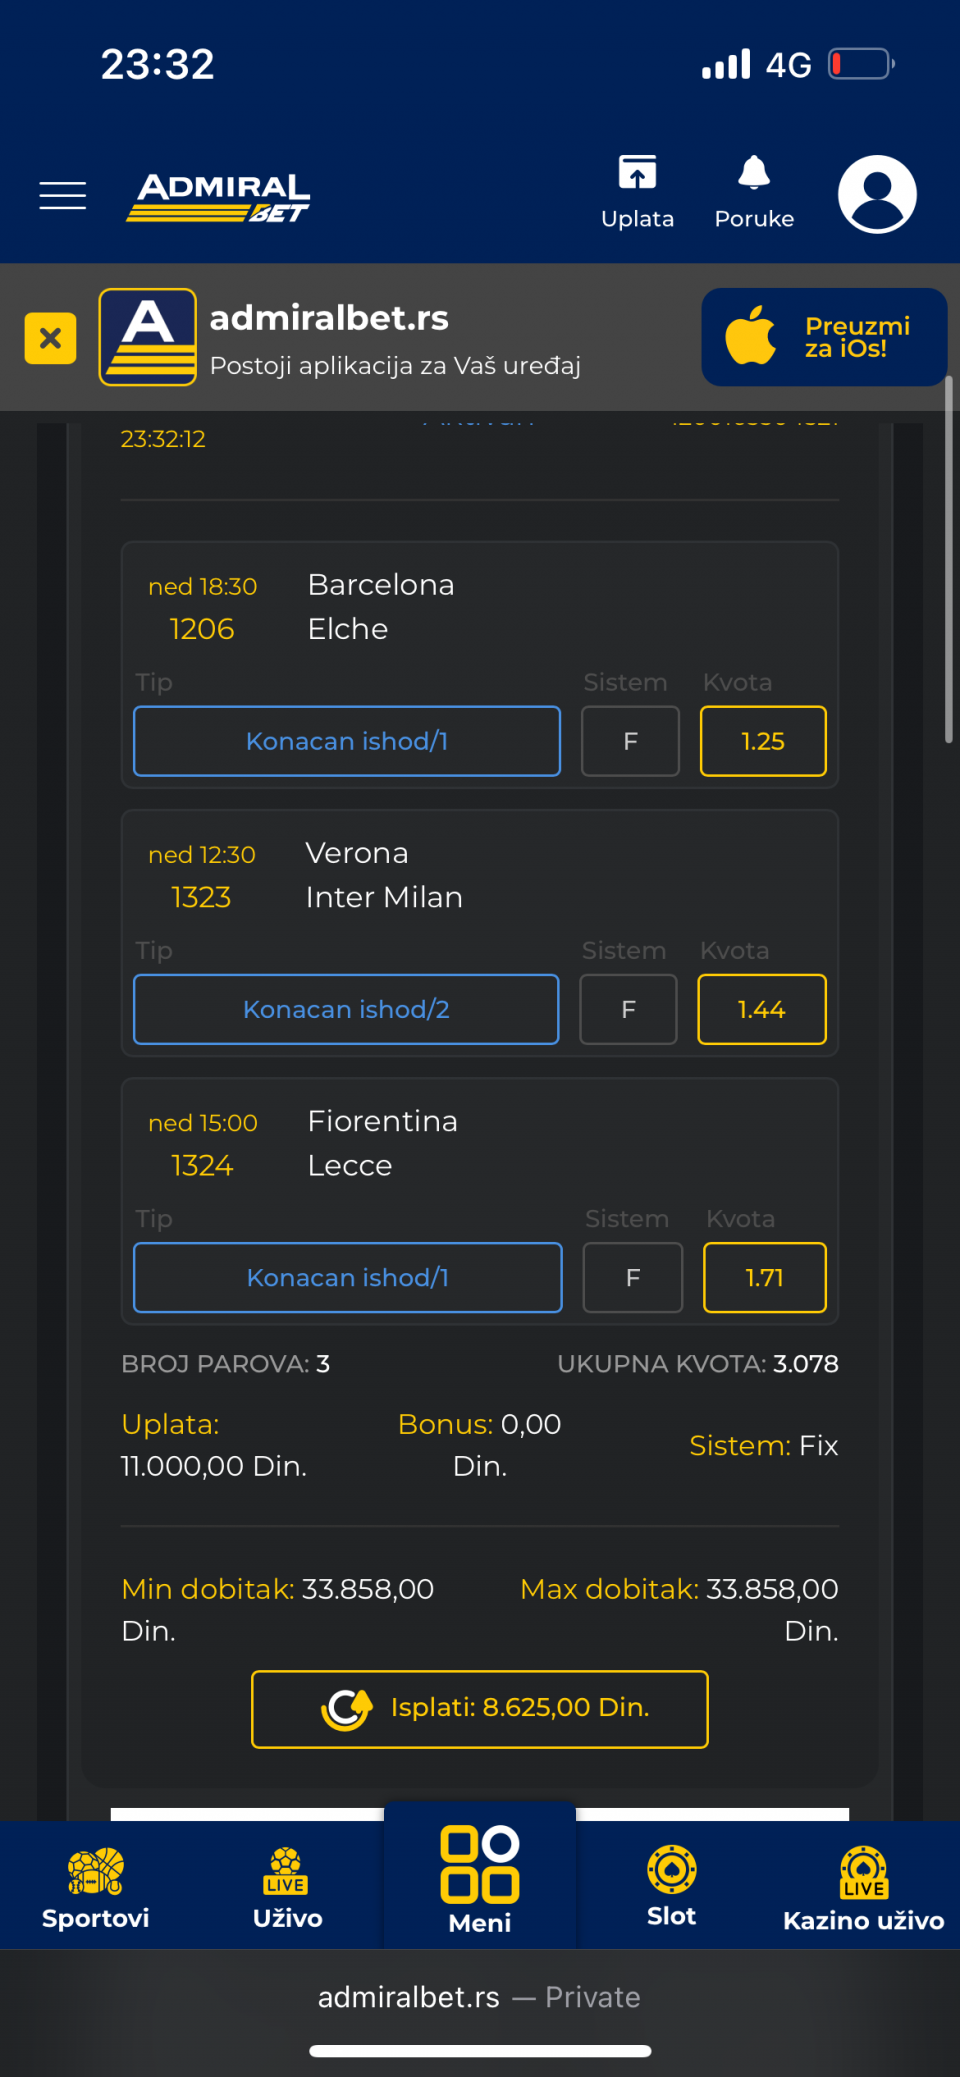Open the Meni tab

coord(480,1880)
